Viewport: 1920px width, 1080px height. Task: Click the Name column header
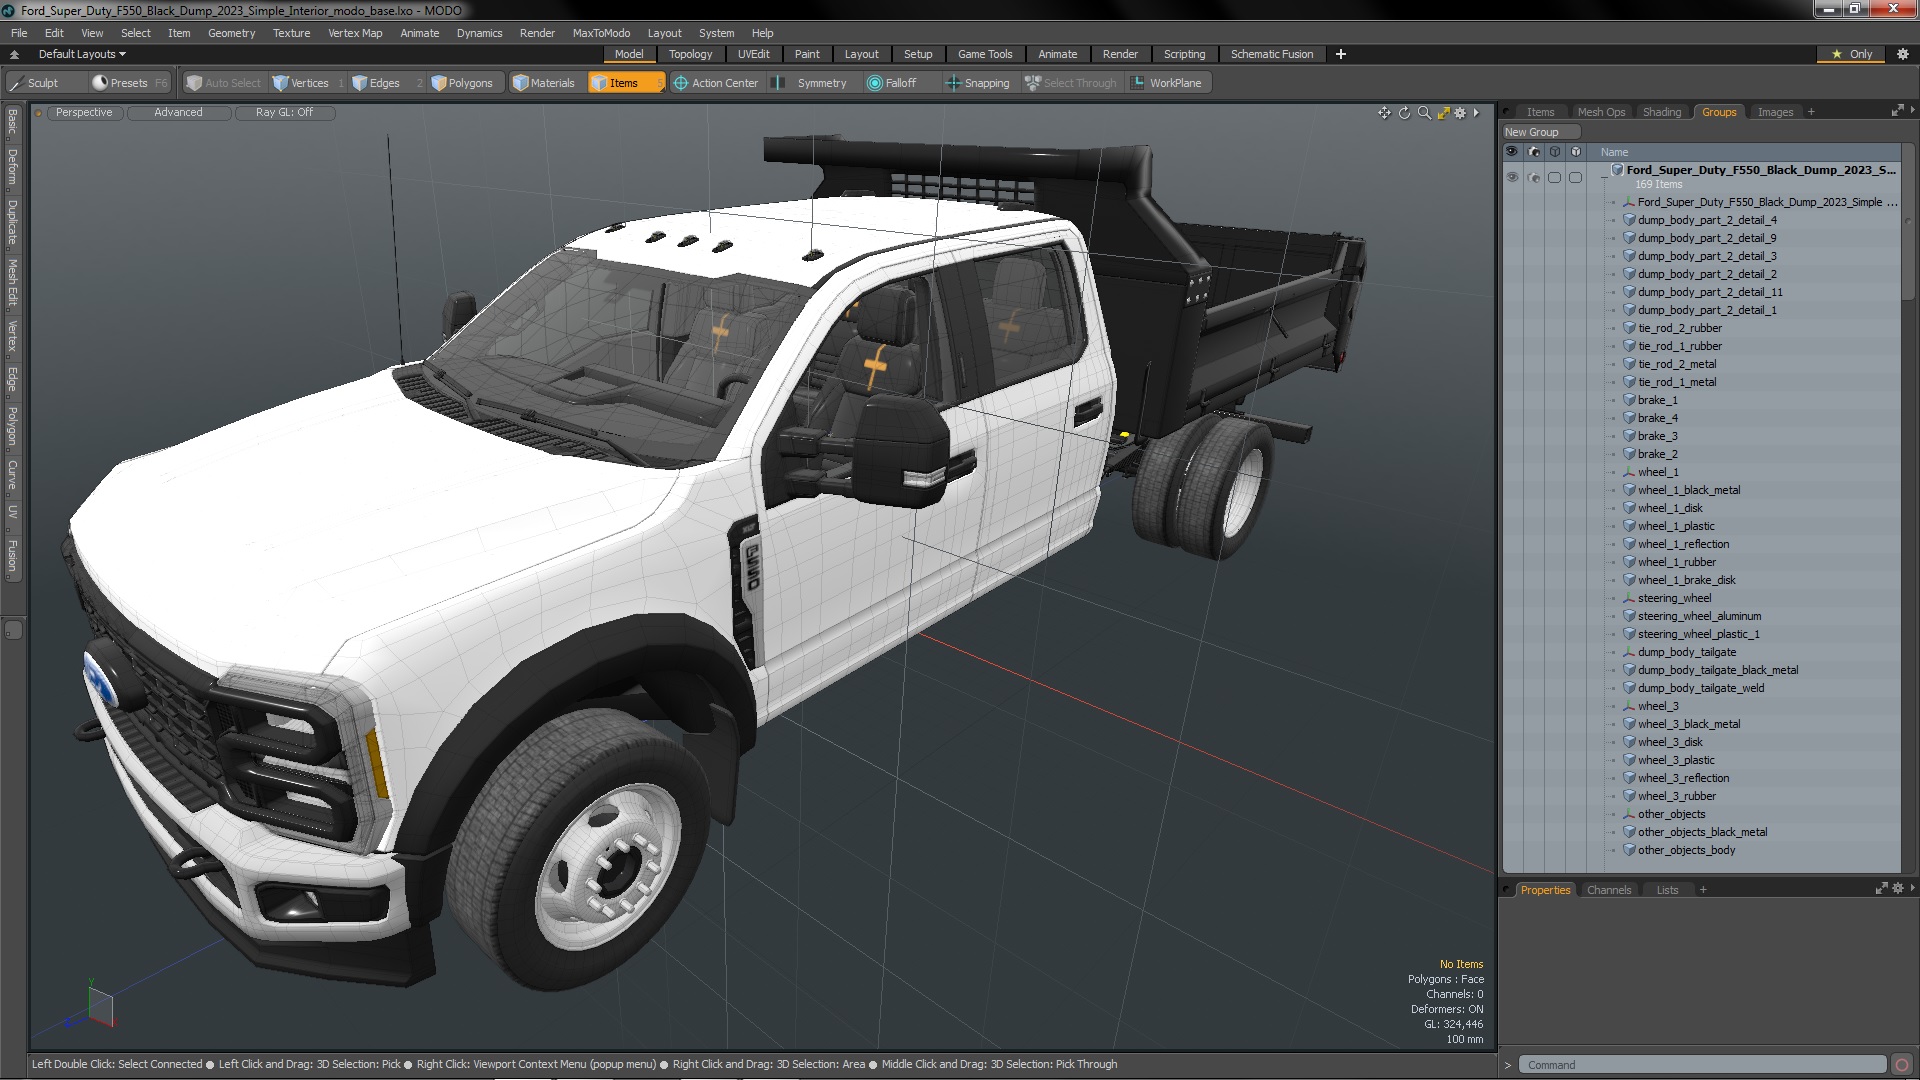(x=1613, y=152)
